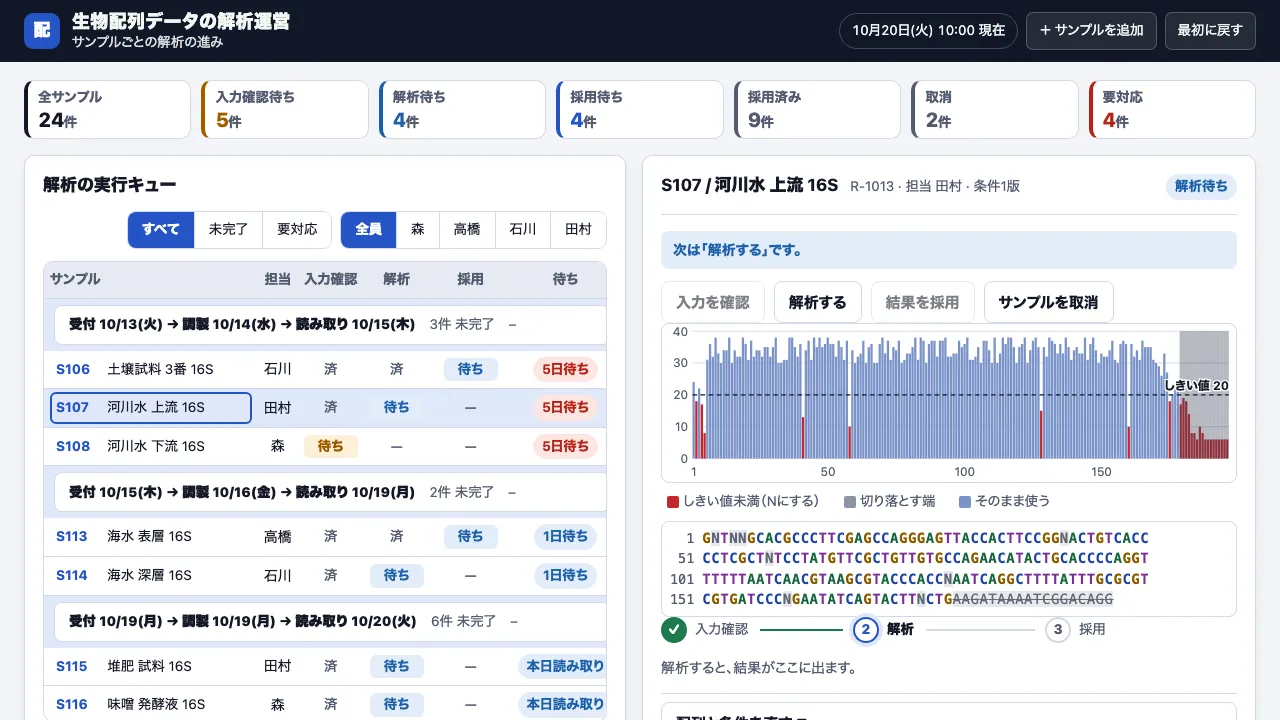The image size is (1280, 720).
Task: Collapse the 受付 10/15(木) batch group
Action: 330,492
